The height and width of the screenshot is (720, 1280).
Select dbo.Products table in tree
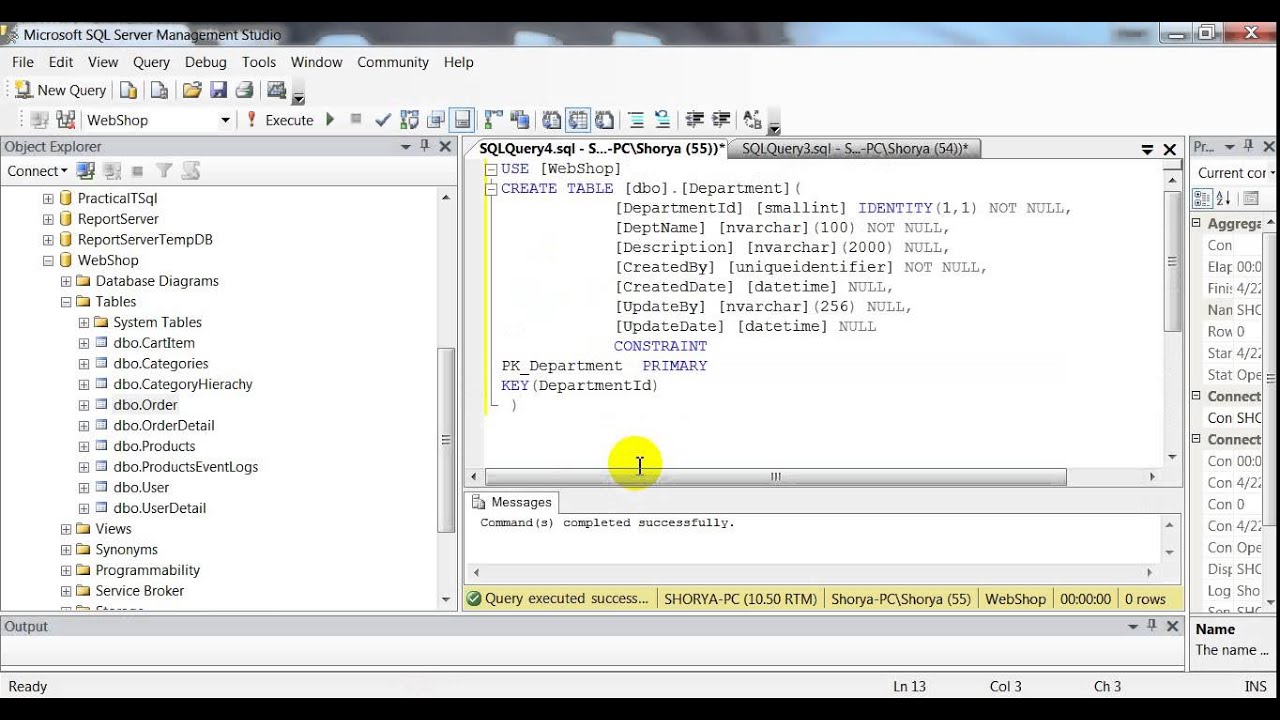tap(154, 446)
